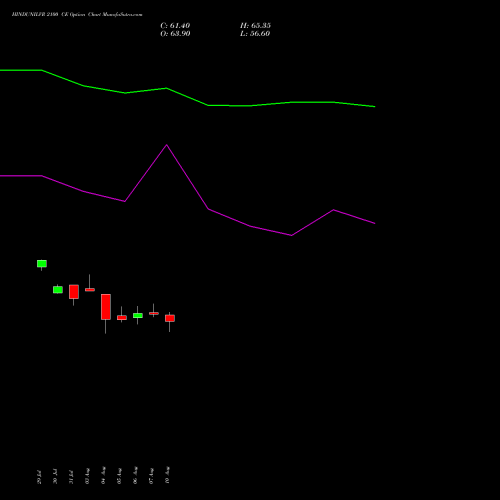
Task: Select the high value H: 65.35
Action: click(255, 26)
